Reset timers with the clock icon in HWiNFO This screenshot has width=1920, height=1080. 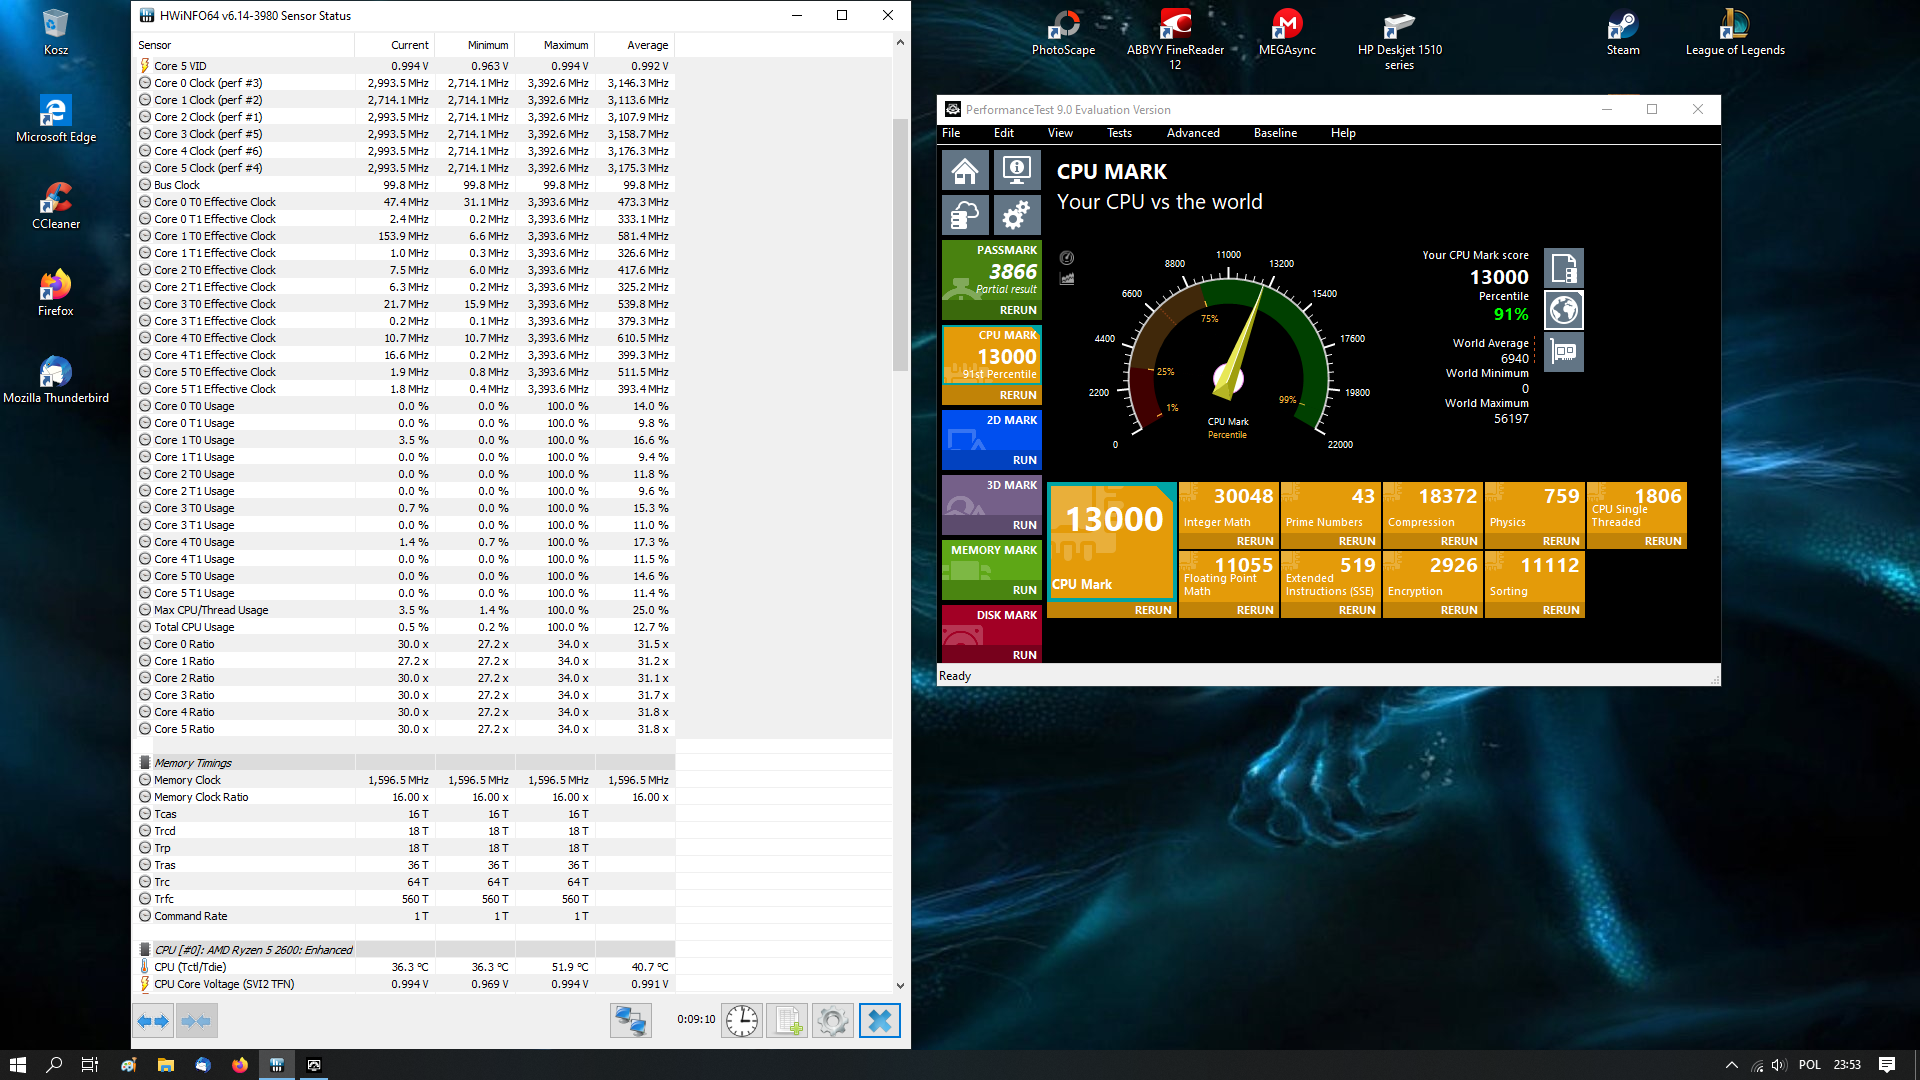(740, 1020)
